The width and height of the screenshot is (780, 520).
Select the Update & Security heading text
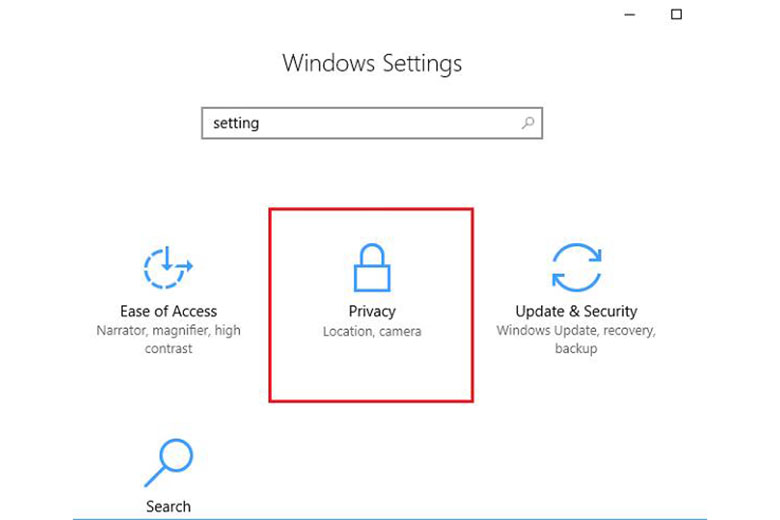point(576,311)
